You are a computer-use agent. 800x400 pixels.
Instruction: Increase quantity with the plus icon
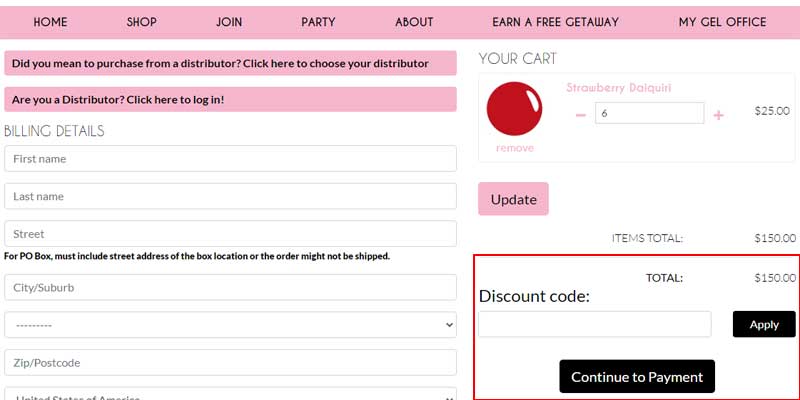pyautogui.click(x=718, y=115)
